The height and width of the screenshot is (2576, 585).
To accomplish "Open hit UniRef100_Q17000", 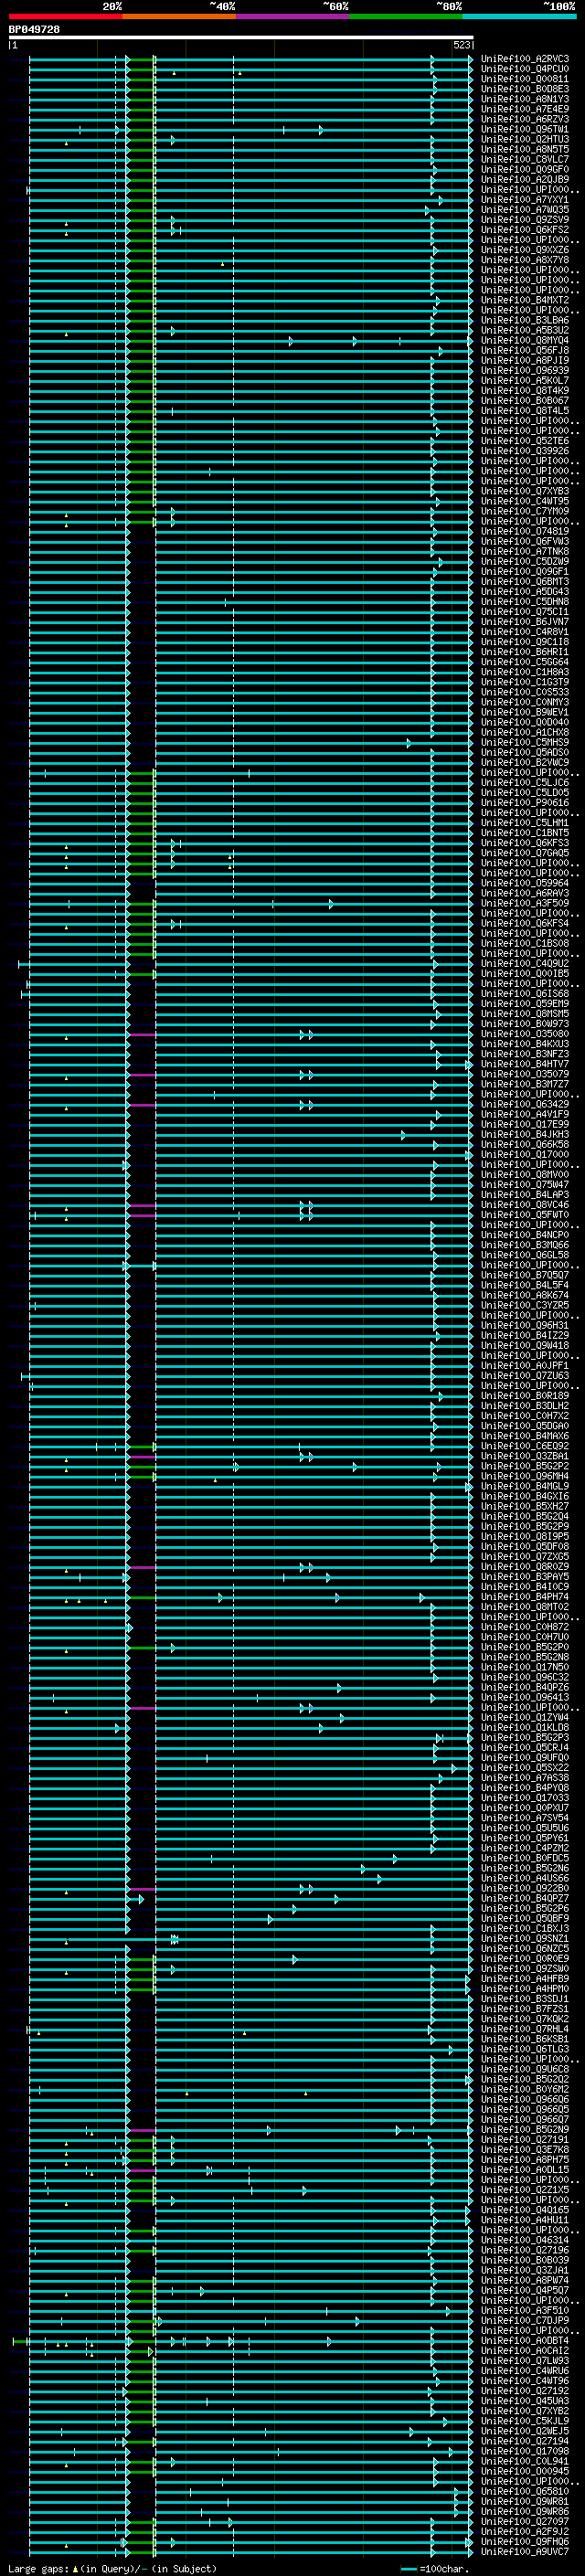I will [525, 1154].
